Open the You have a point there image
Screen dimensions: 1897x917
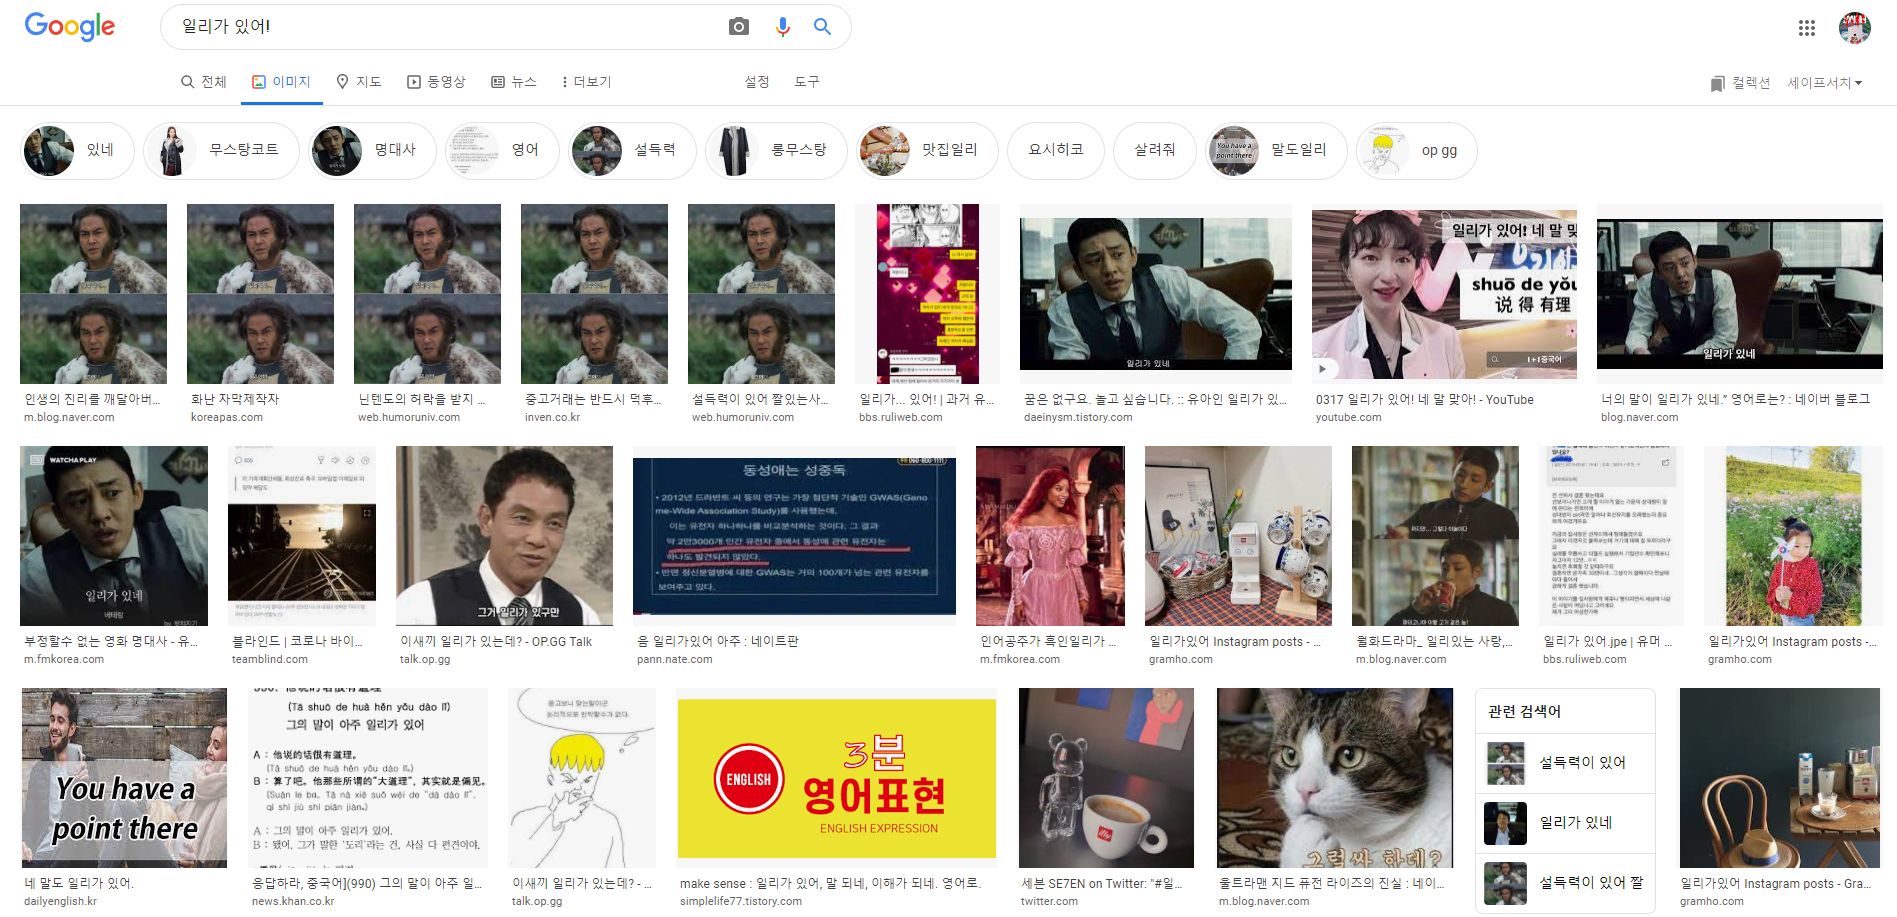(124, 778)
